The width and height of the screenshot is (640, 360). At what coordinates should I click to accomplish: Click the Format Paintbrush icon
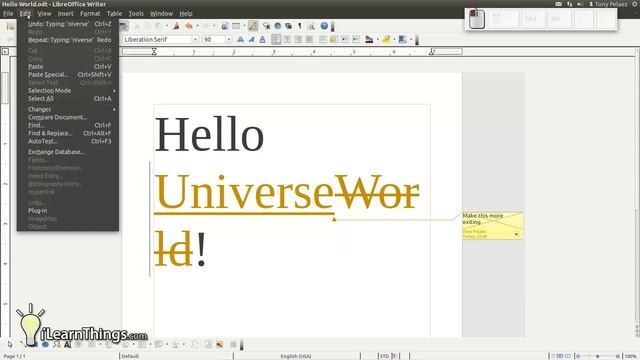176,26
